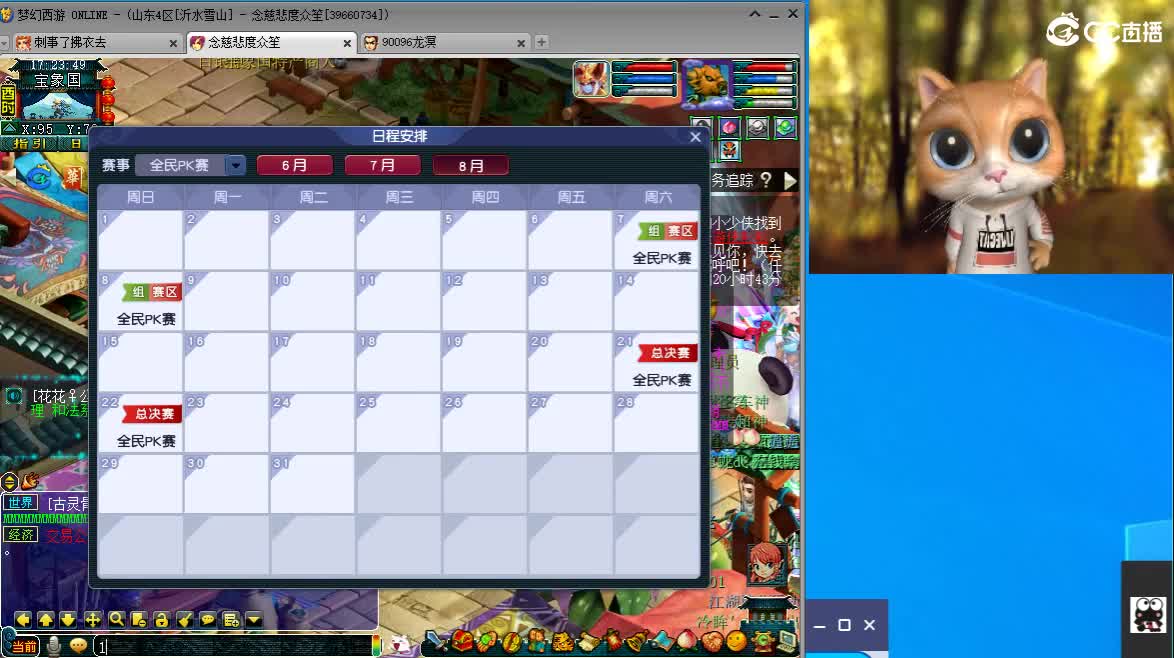Click the pink peach icon in bottom bar
The height and width of the screenshot is (658, 1174).
(x=687, y=641)
